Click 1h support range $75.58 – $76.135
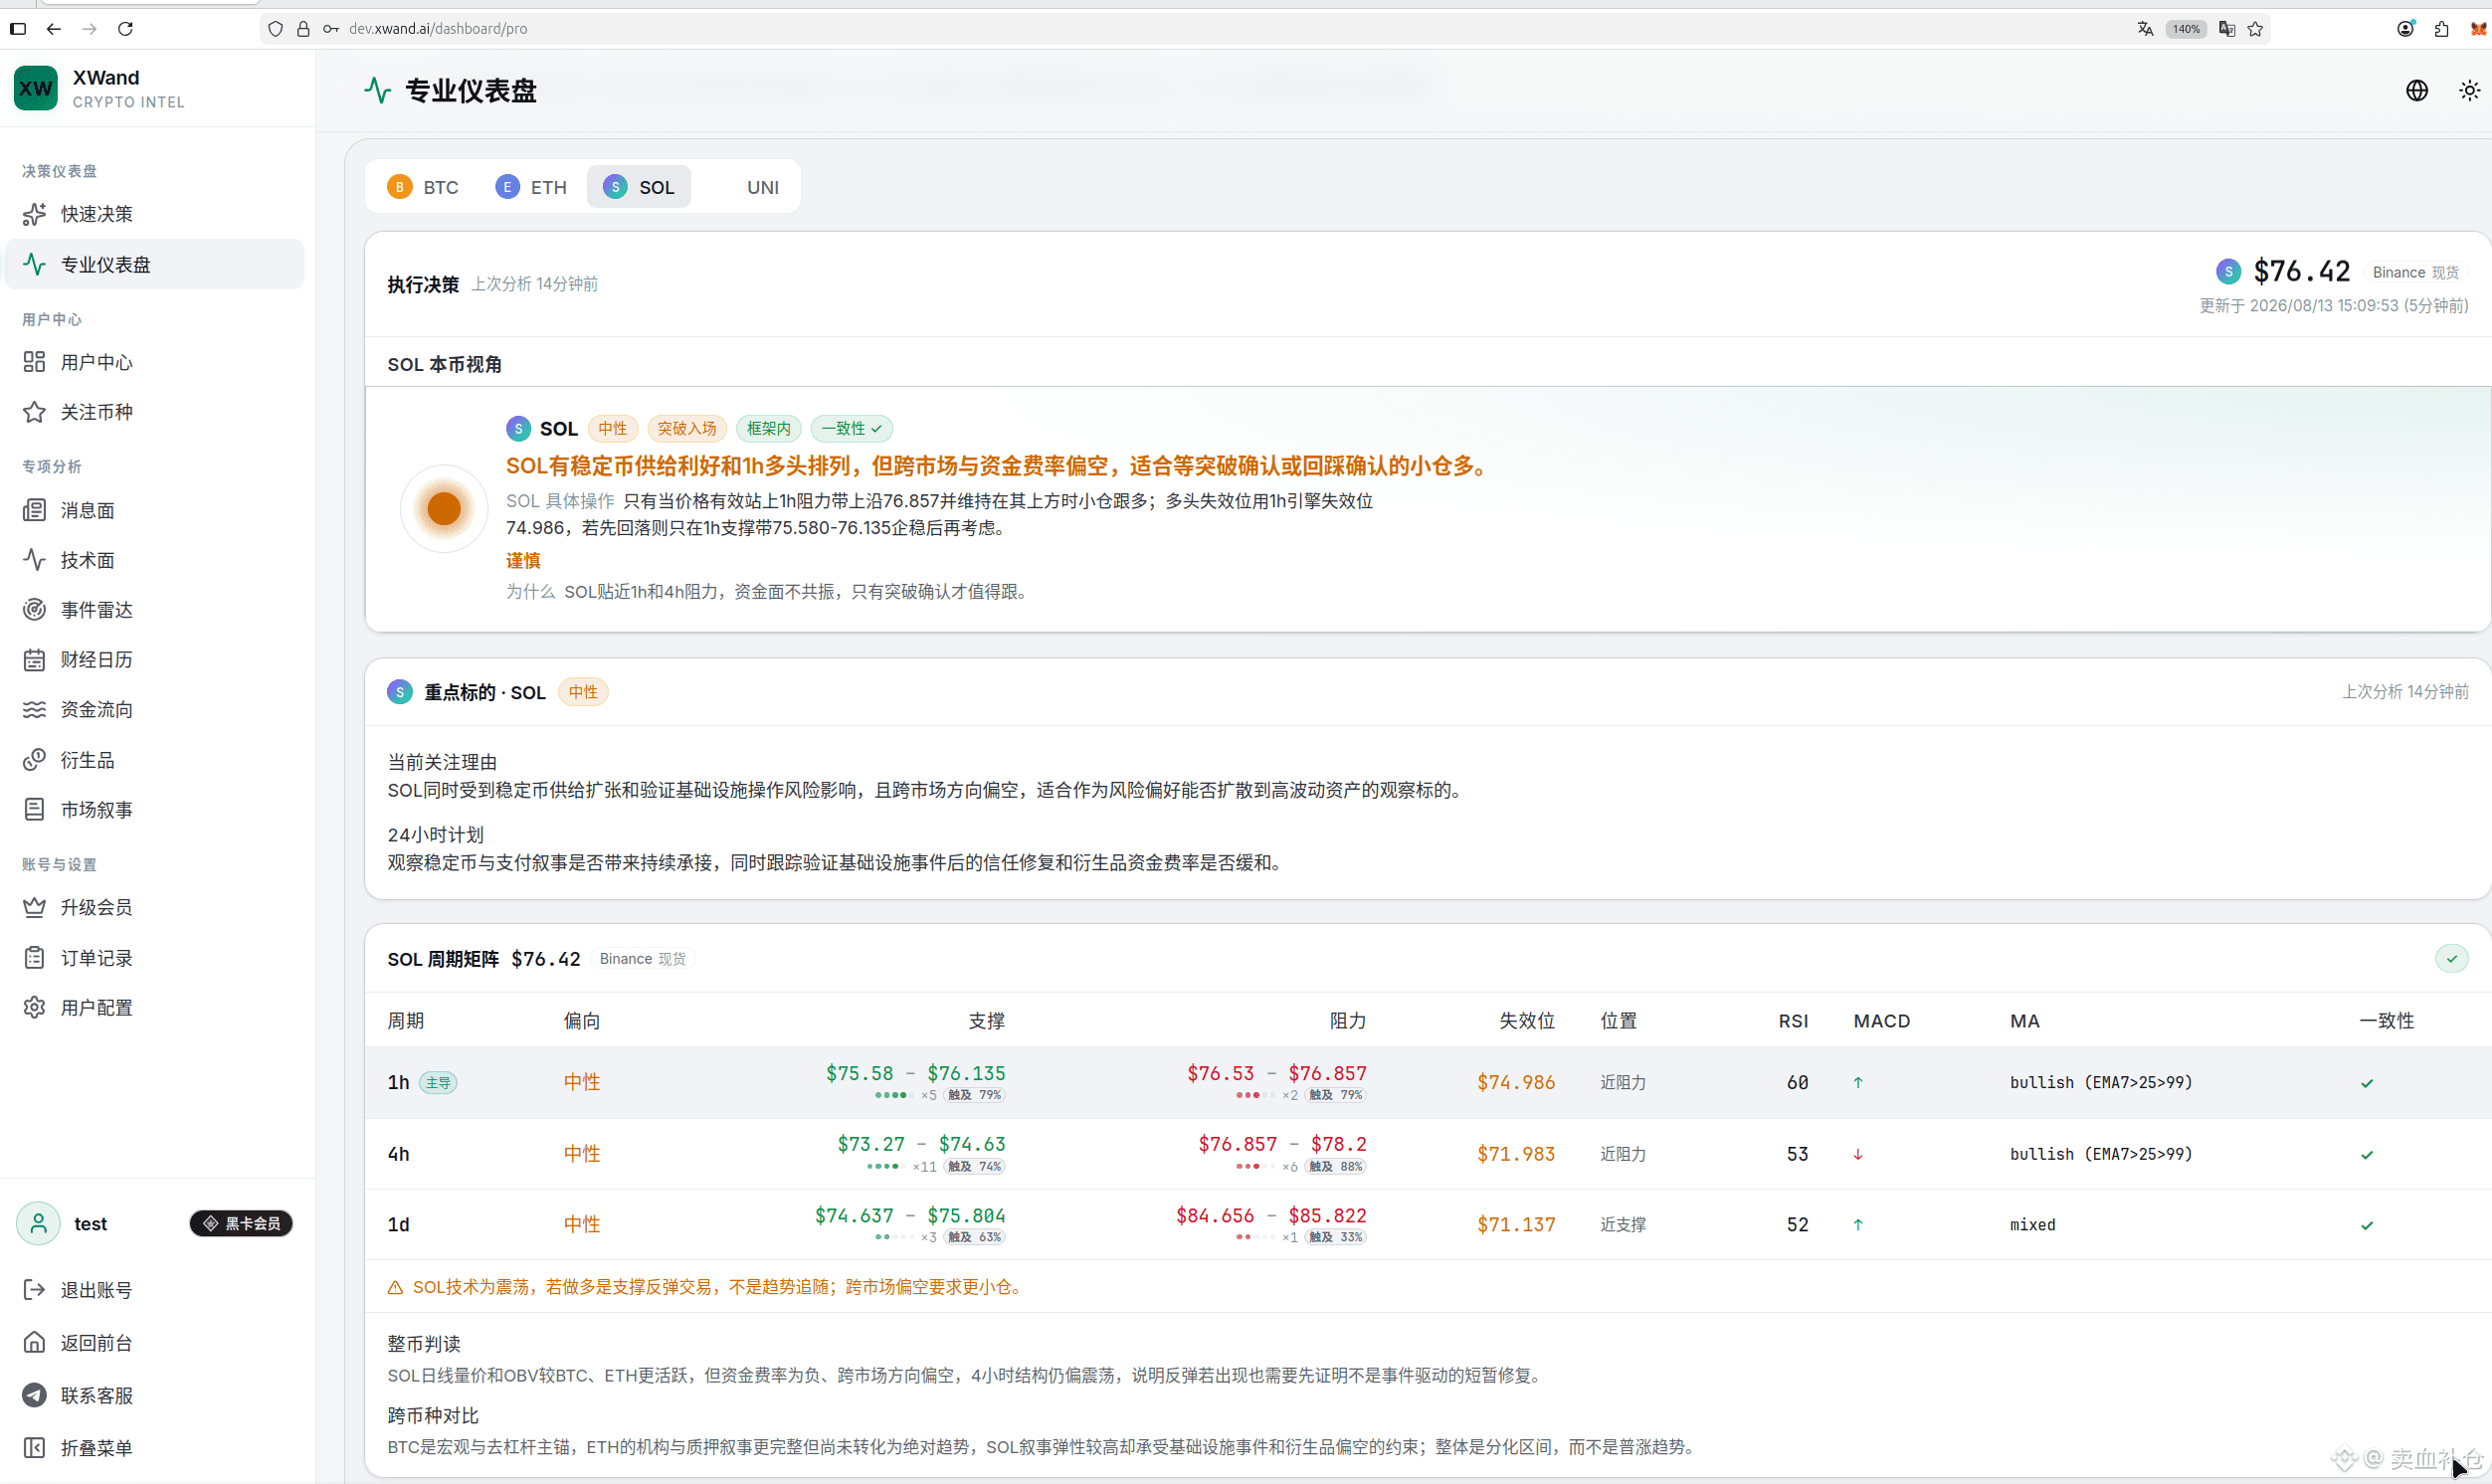Viewport: 2492px width, 1484px height. point(915,1073)
